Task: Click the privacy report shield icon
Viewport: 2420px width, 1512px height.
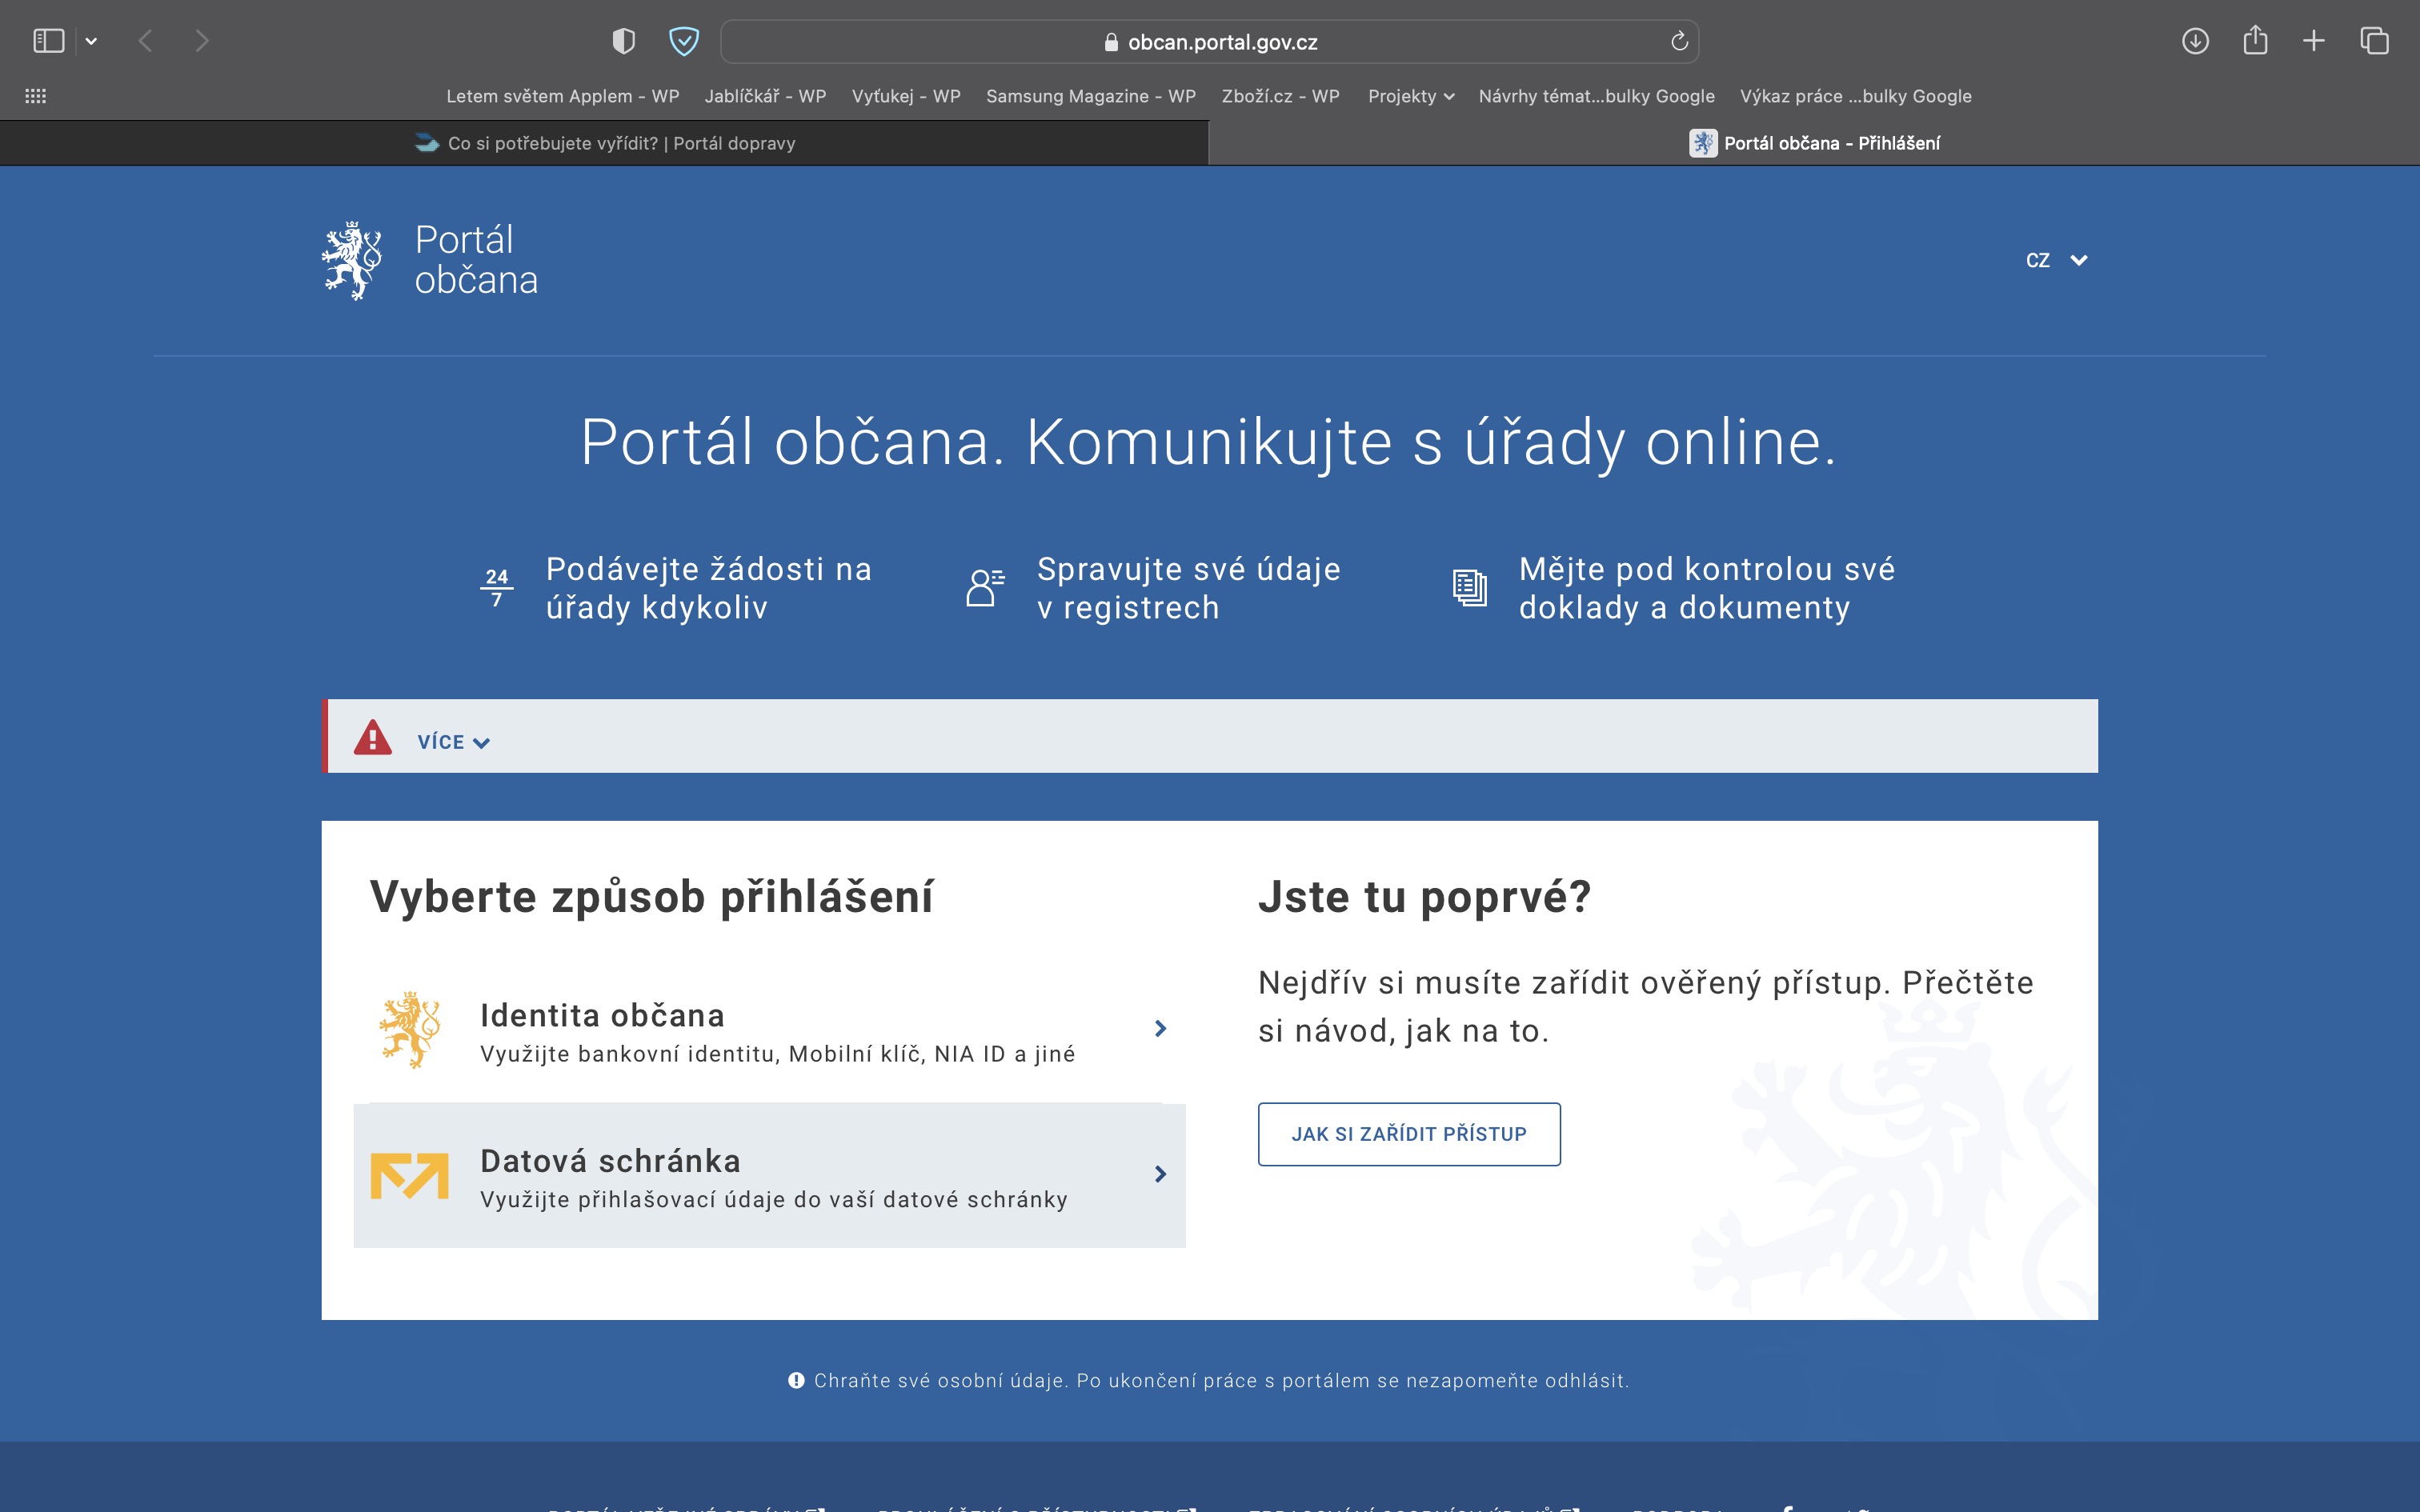Action: (623, 41)
